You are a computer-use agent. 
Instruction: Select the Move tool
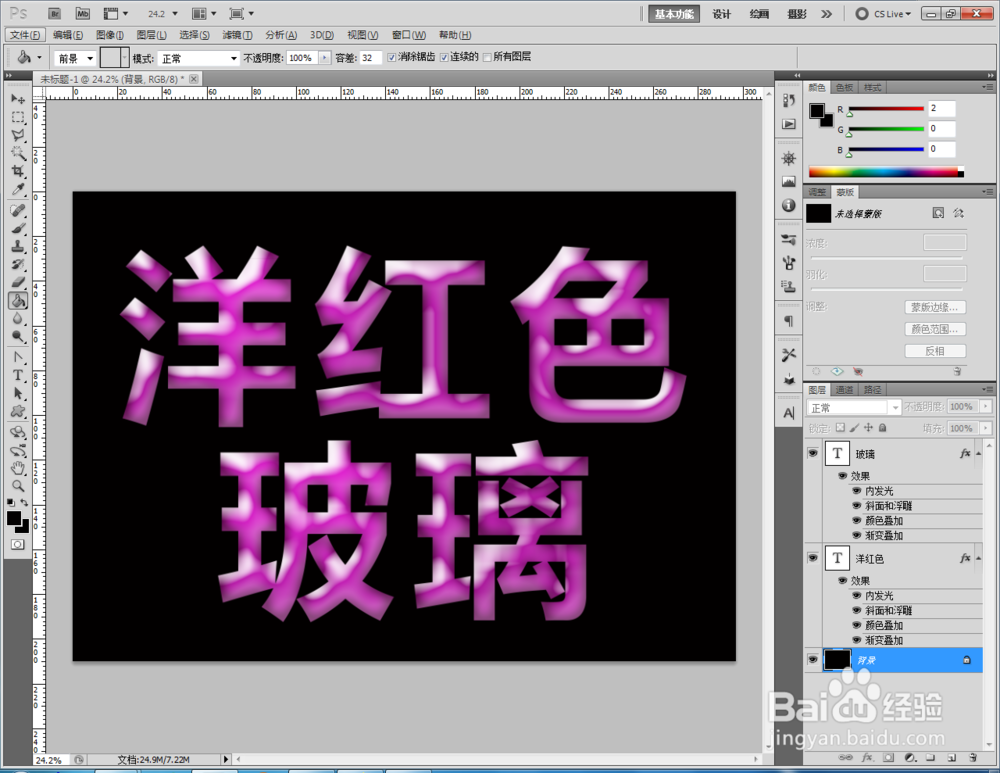pos(18,99)
